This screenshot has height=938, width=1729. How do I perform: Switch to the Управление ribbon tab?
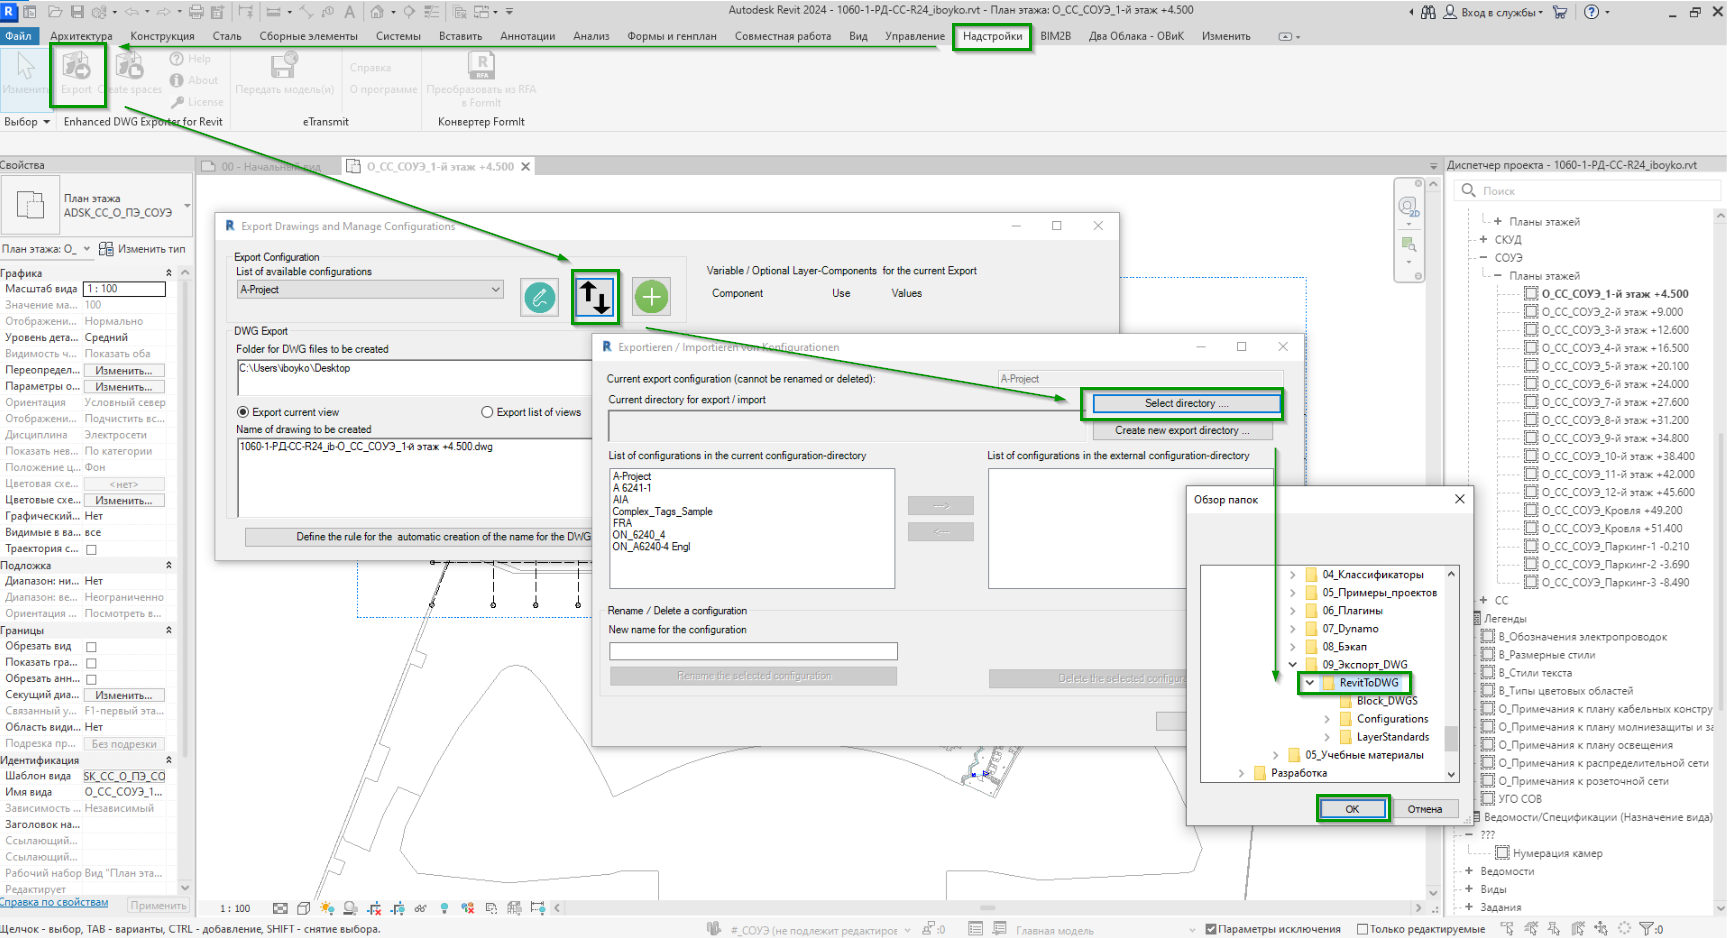(x=914, y=36)
